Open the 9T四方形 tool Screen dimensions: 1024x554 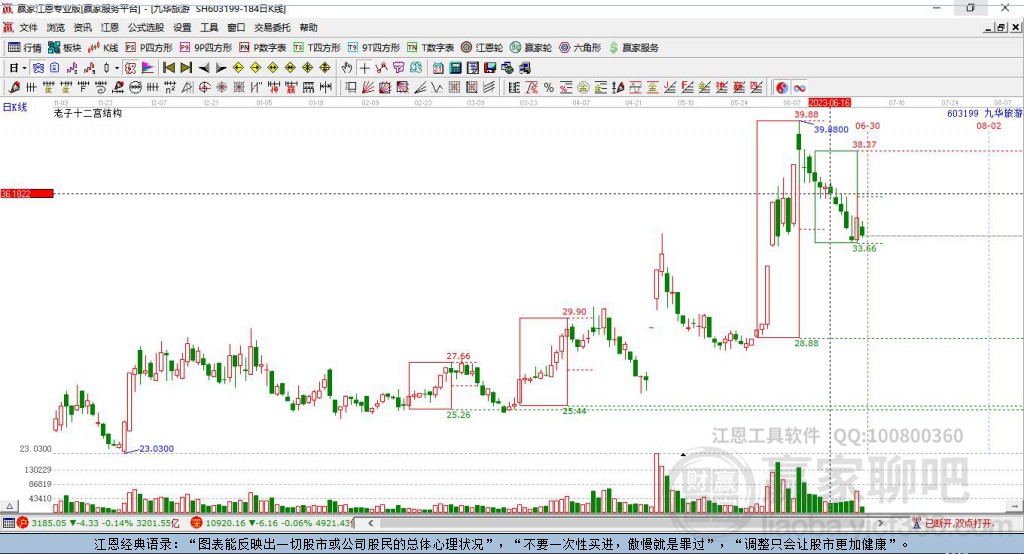(x=374, y=48)
